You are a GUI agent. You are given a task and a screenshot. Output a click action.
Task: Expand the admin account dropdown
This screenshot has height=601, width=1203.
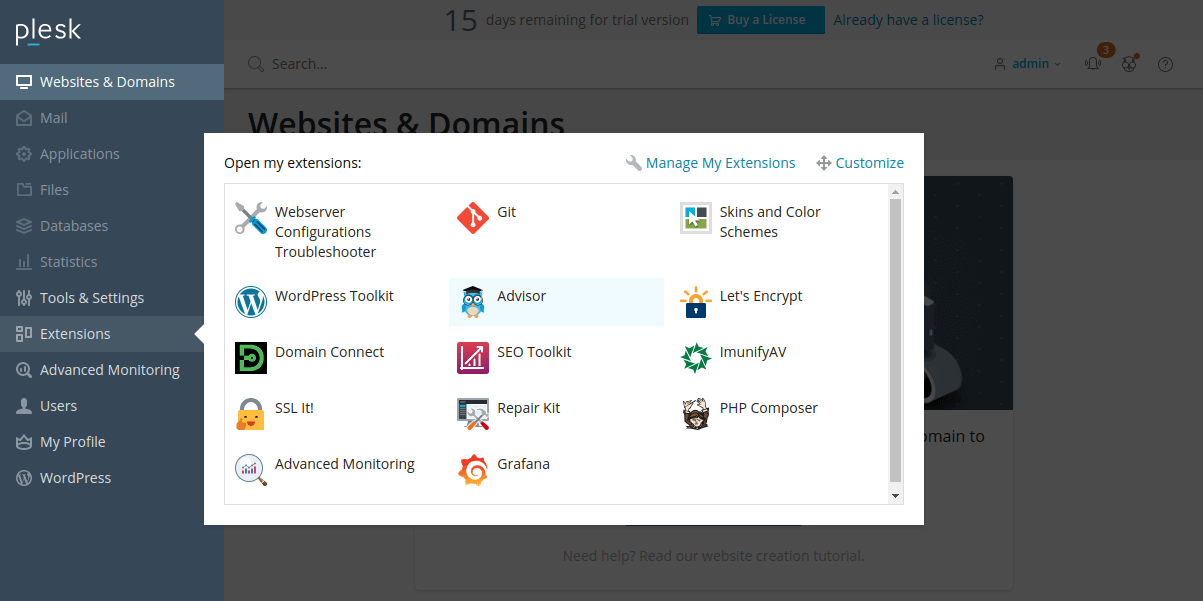click(x=1030, y=64)
